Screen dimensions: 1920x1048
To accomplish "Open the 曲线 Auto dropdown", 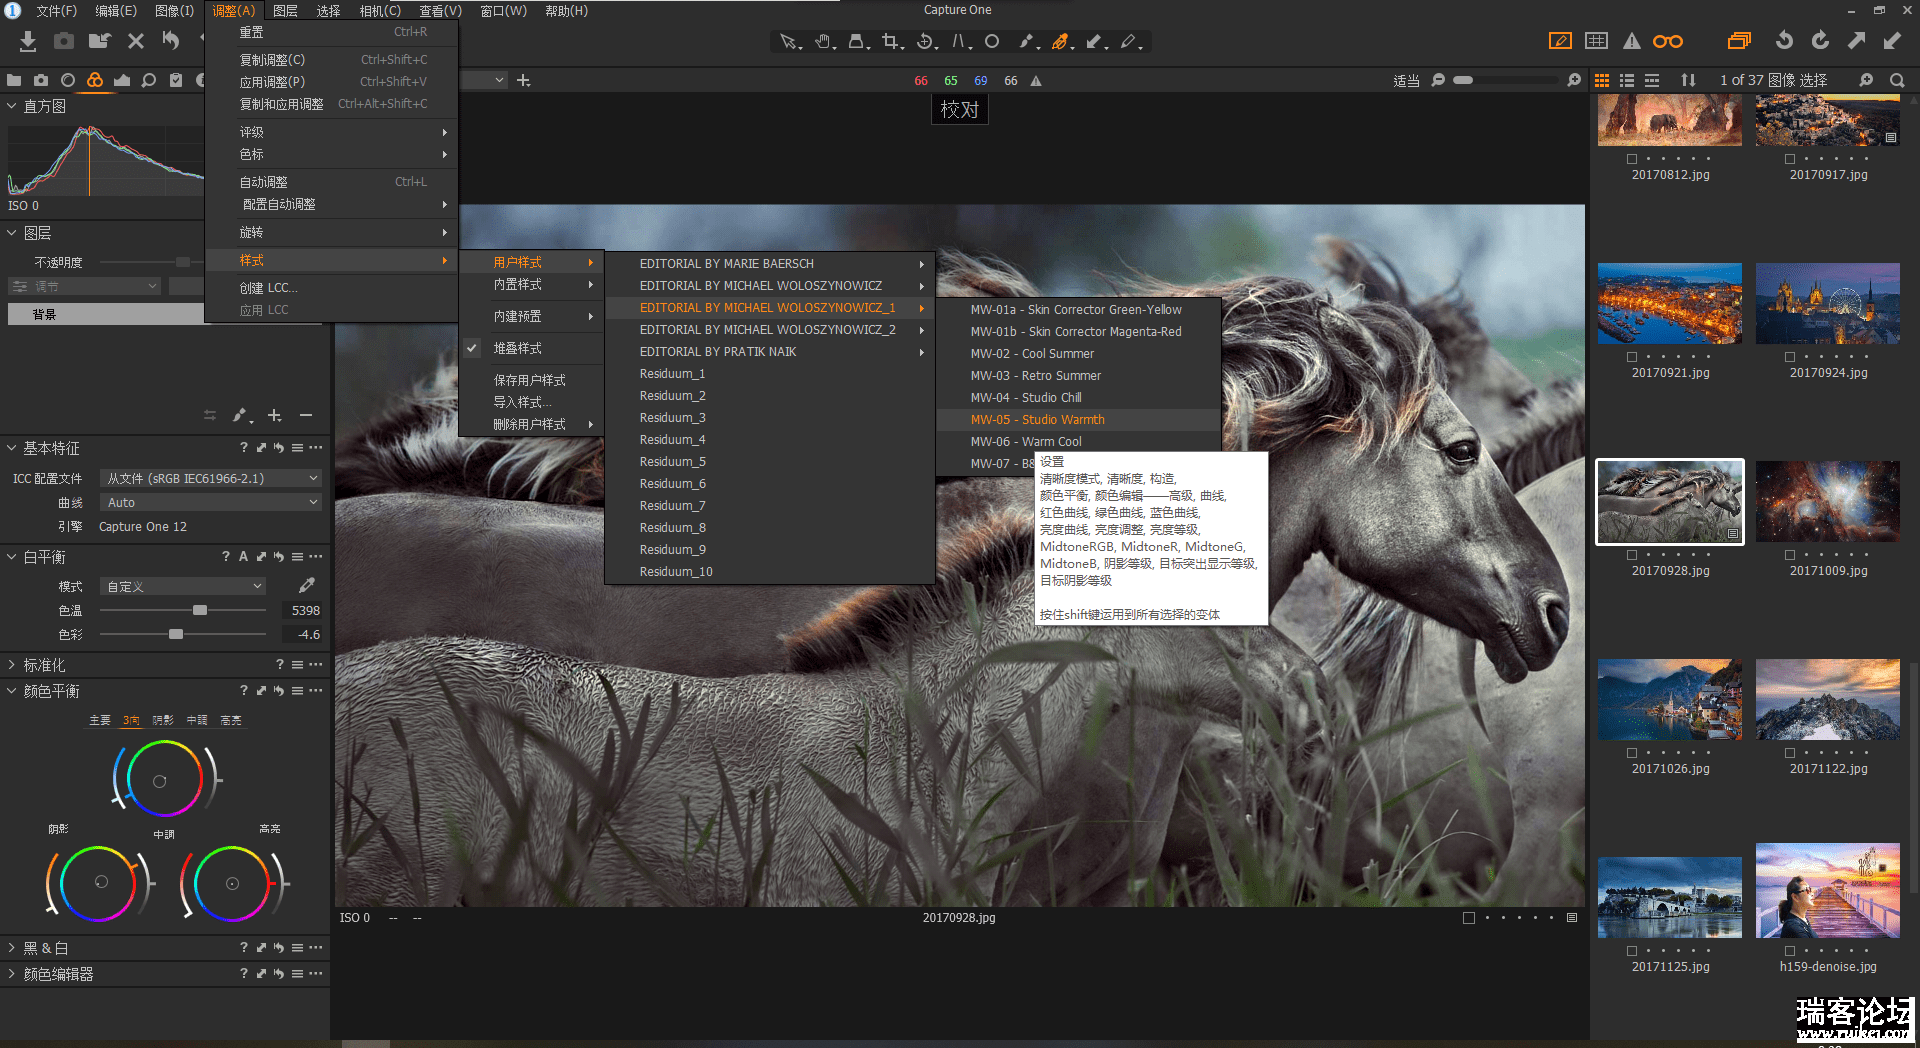I will point(210,502).
